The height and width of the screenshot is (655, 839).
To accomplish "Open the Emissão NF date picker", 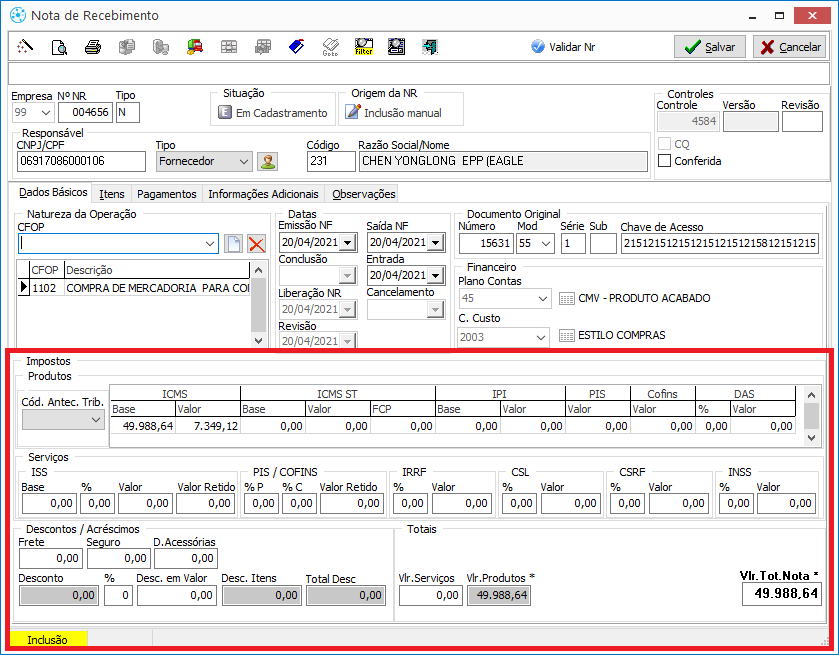I will tap(348, 243).
